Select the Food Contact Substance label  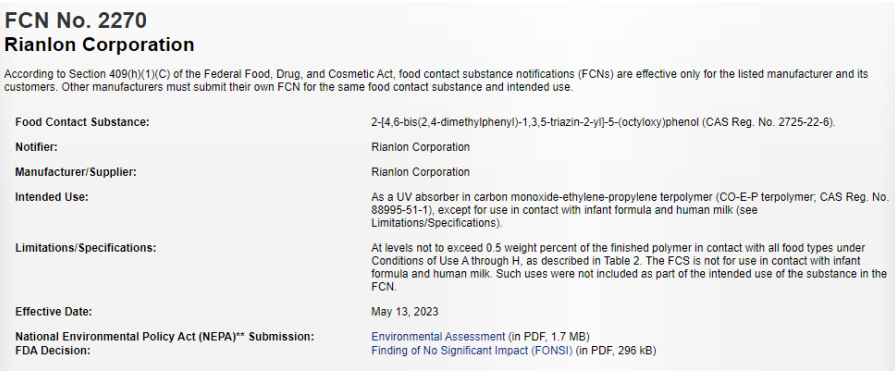point(82,122)
